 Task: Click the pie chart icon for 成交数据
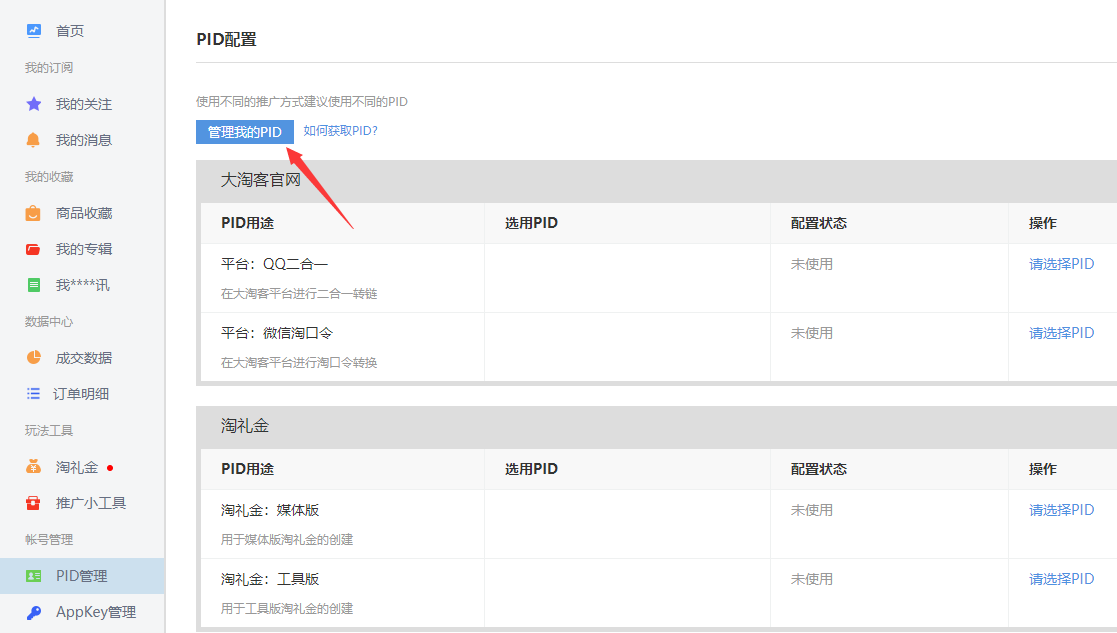(34, 358)
